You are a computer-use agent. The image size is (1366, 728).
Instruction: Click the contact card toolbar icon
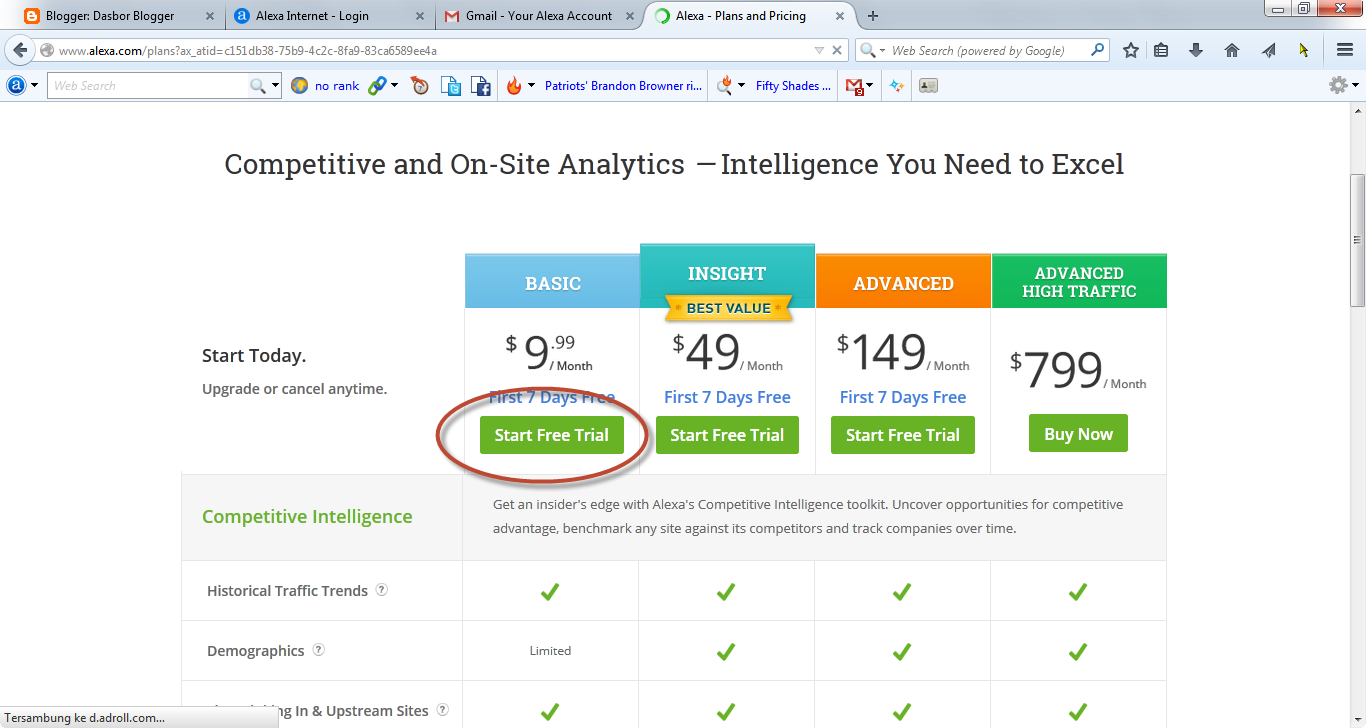[x=928, y=86]
